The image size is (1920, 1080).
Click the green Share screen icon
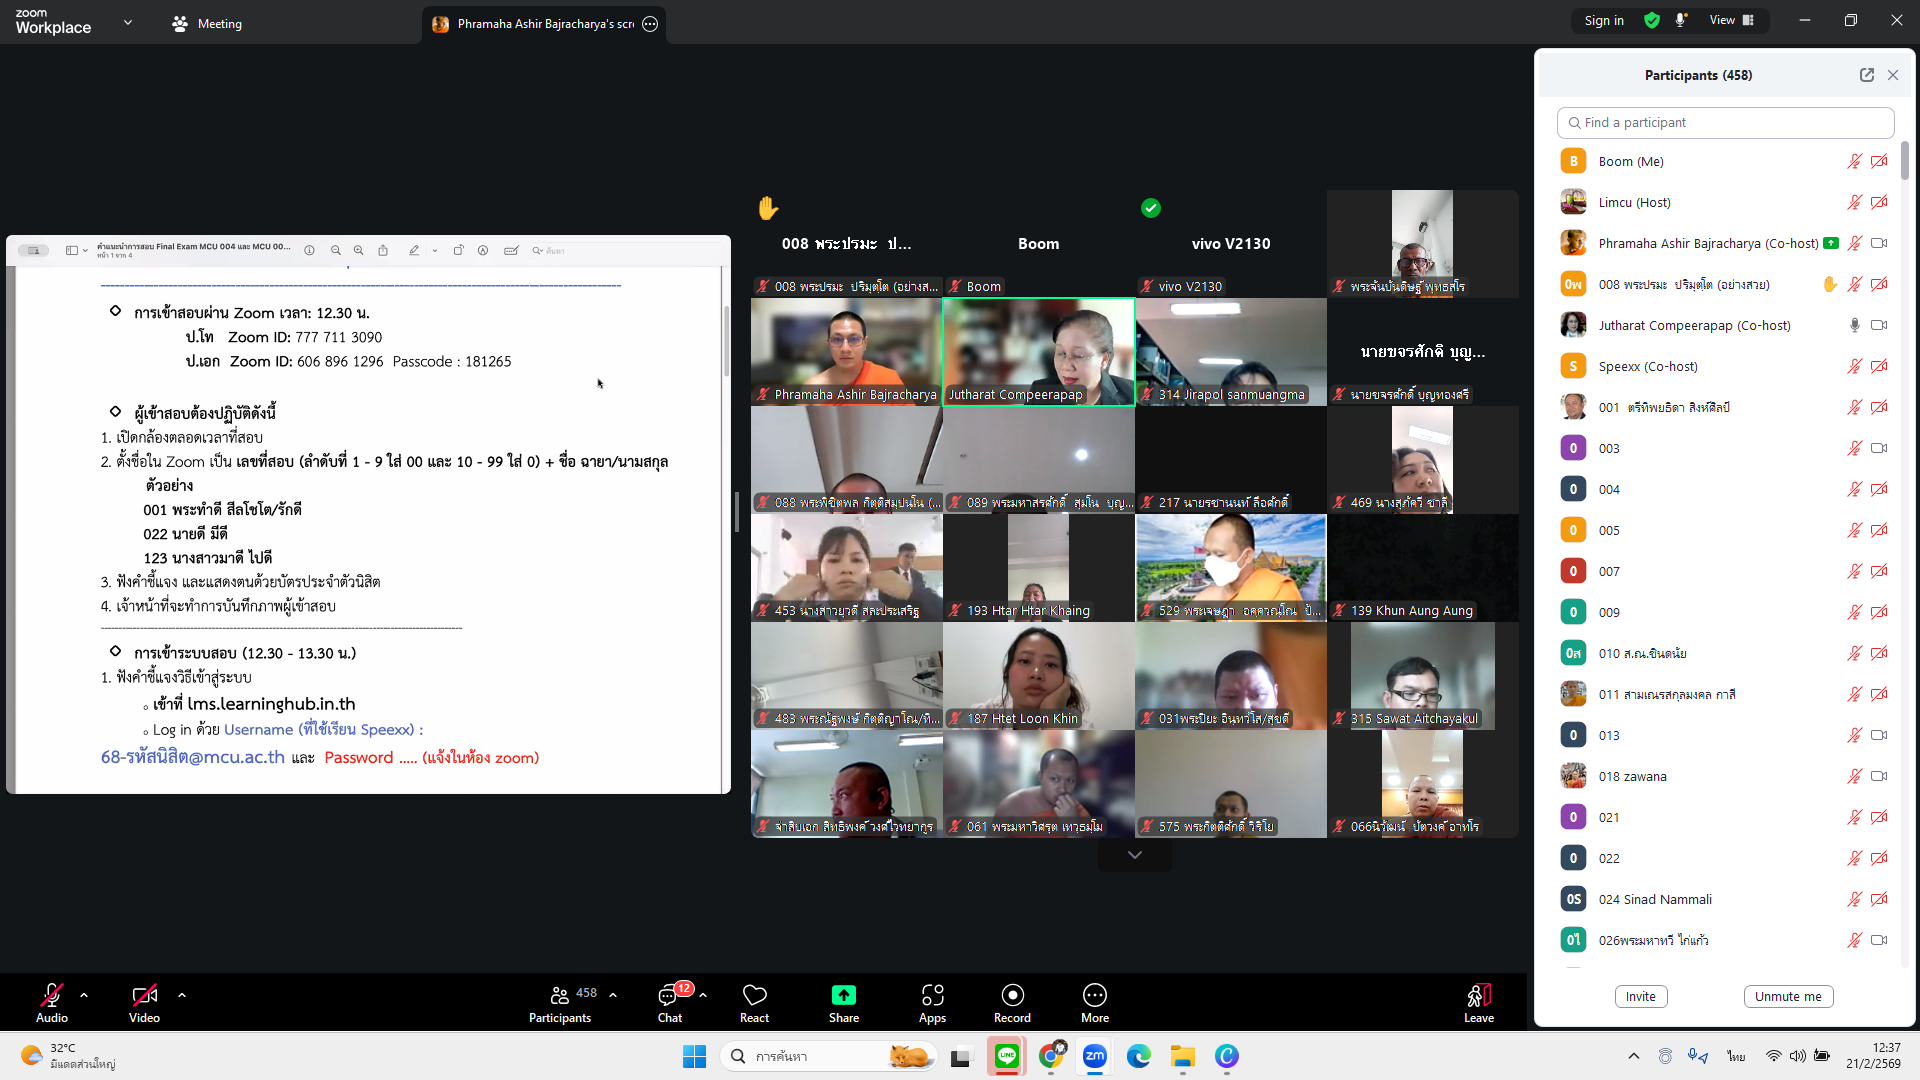[x=843, y=995]
